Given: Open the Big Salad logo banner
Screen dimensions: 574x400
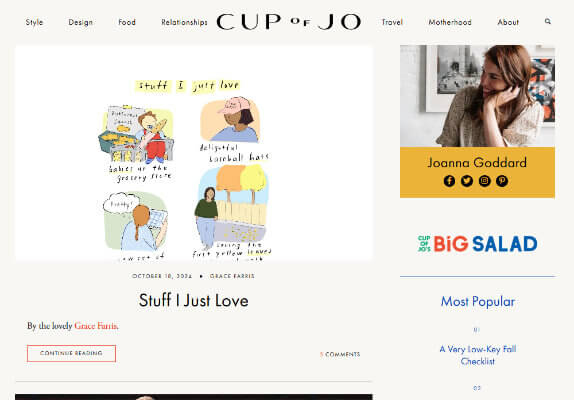Looking at the screenshot, I should pos(477,244).
